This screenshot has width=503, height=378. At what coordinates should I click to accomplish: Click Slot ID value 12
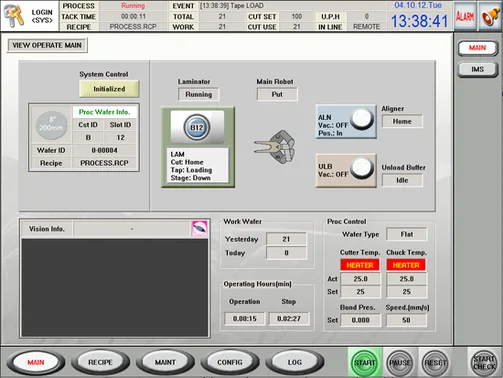[120, 137]
